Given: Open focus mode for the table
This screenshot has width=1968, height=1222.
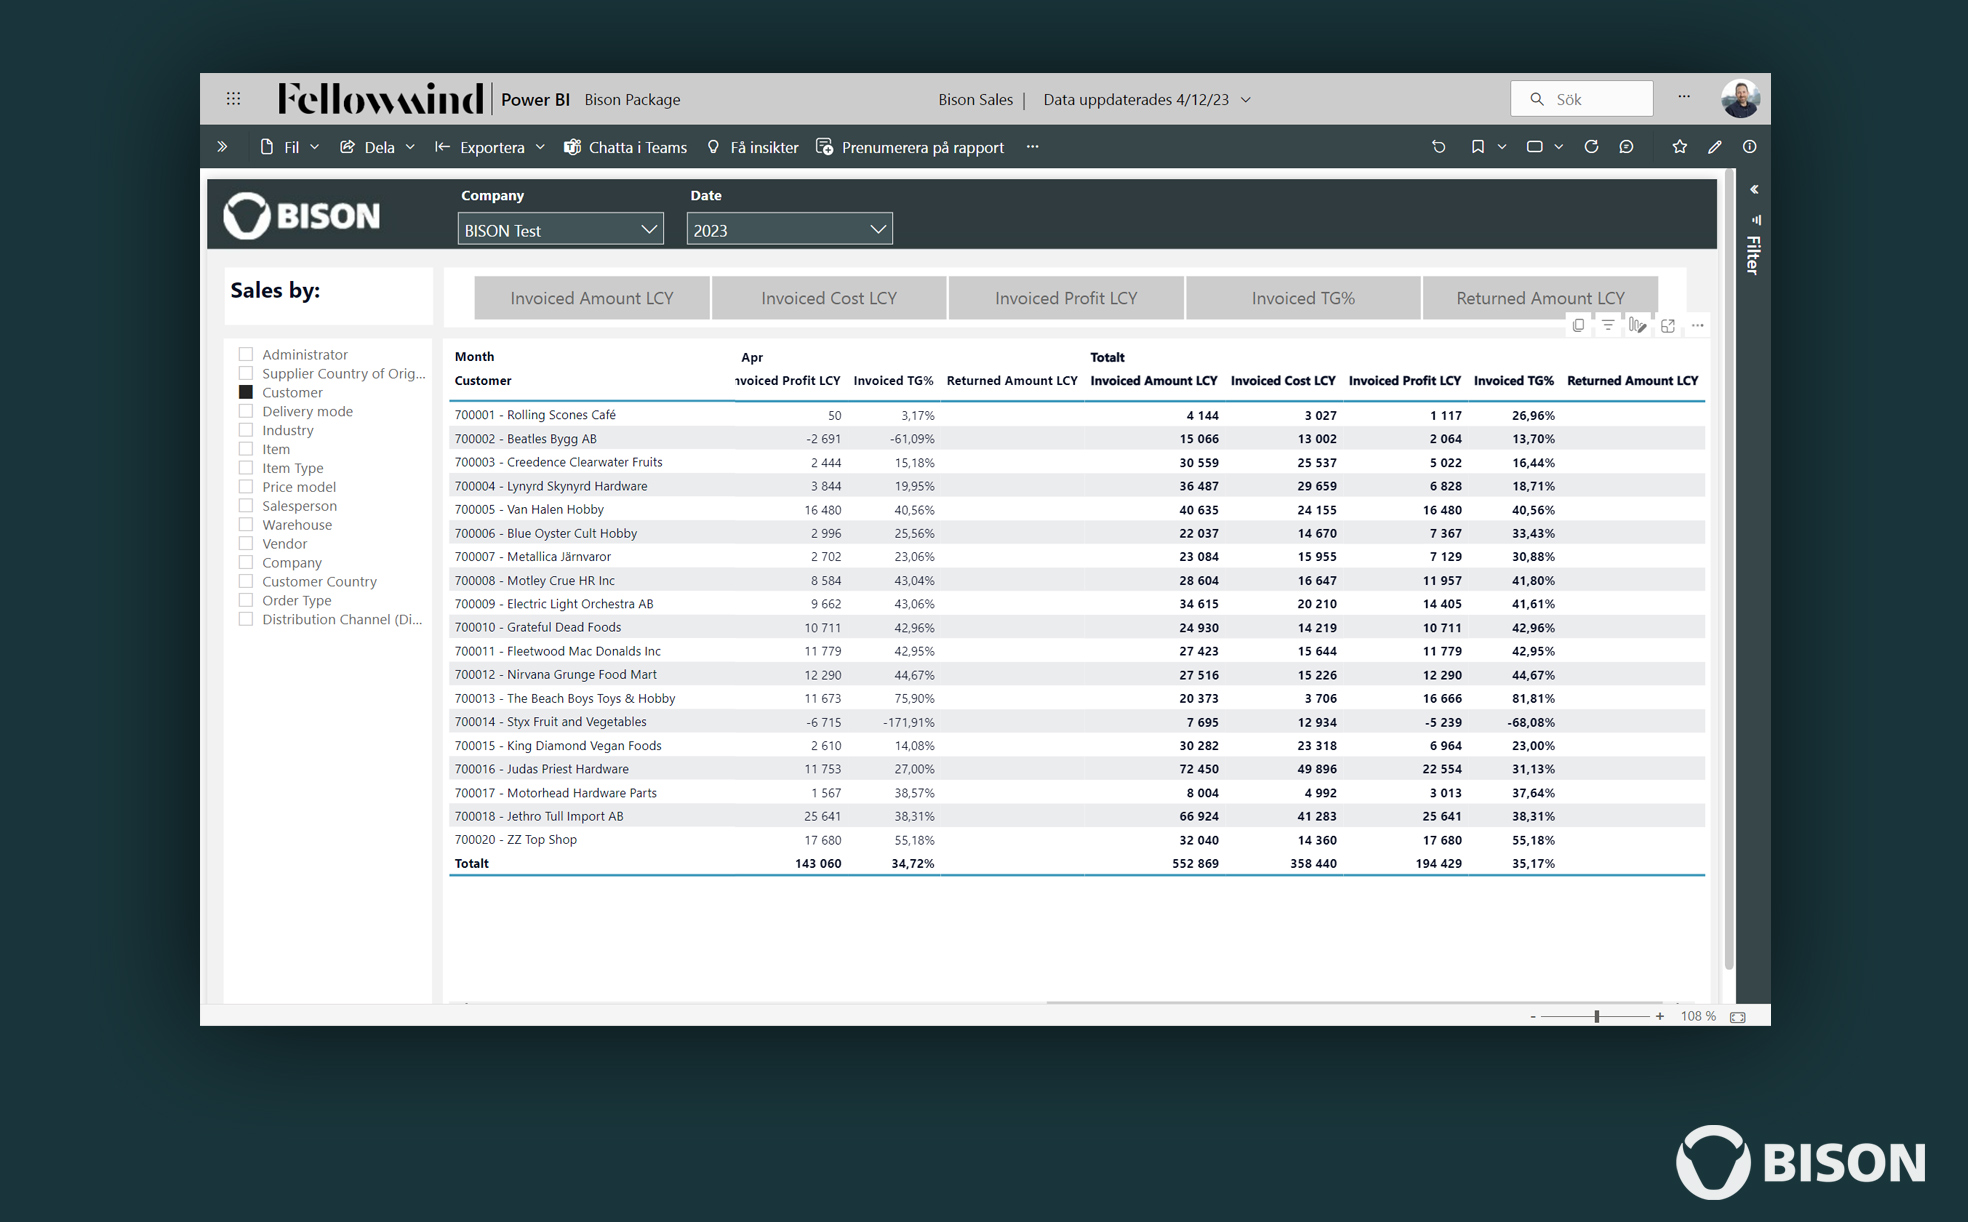Looking at the screenshot, I should point(1667,325).
